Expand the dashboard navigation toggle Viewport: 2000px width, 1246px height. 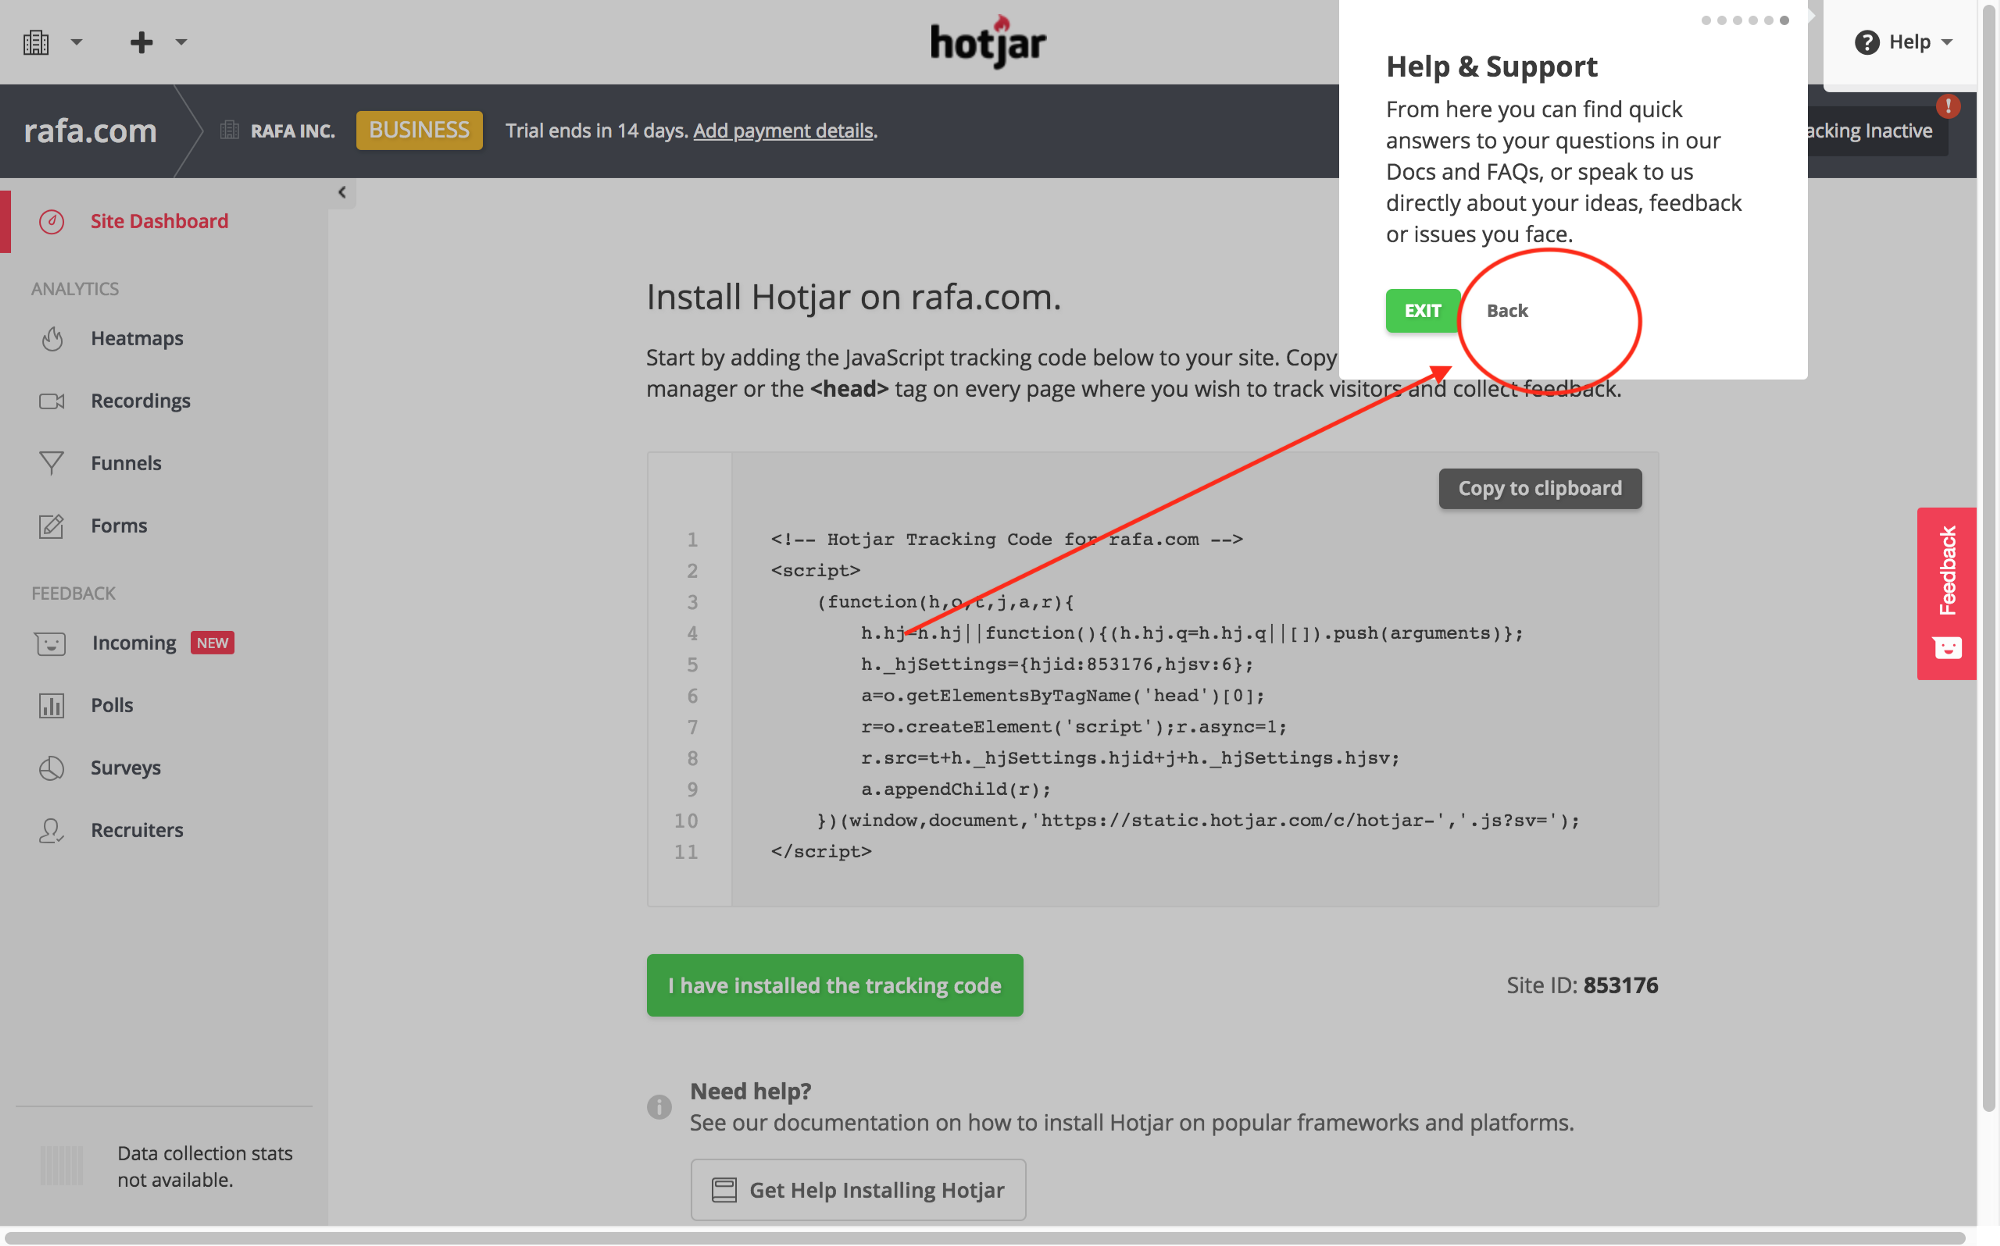coord(340,194)
